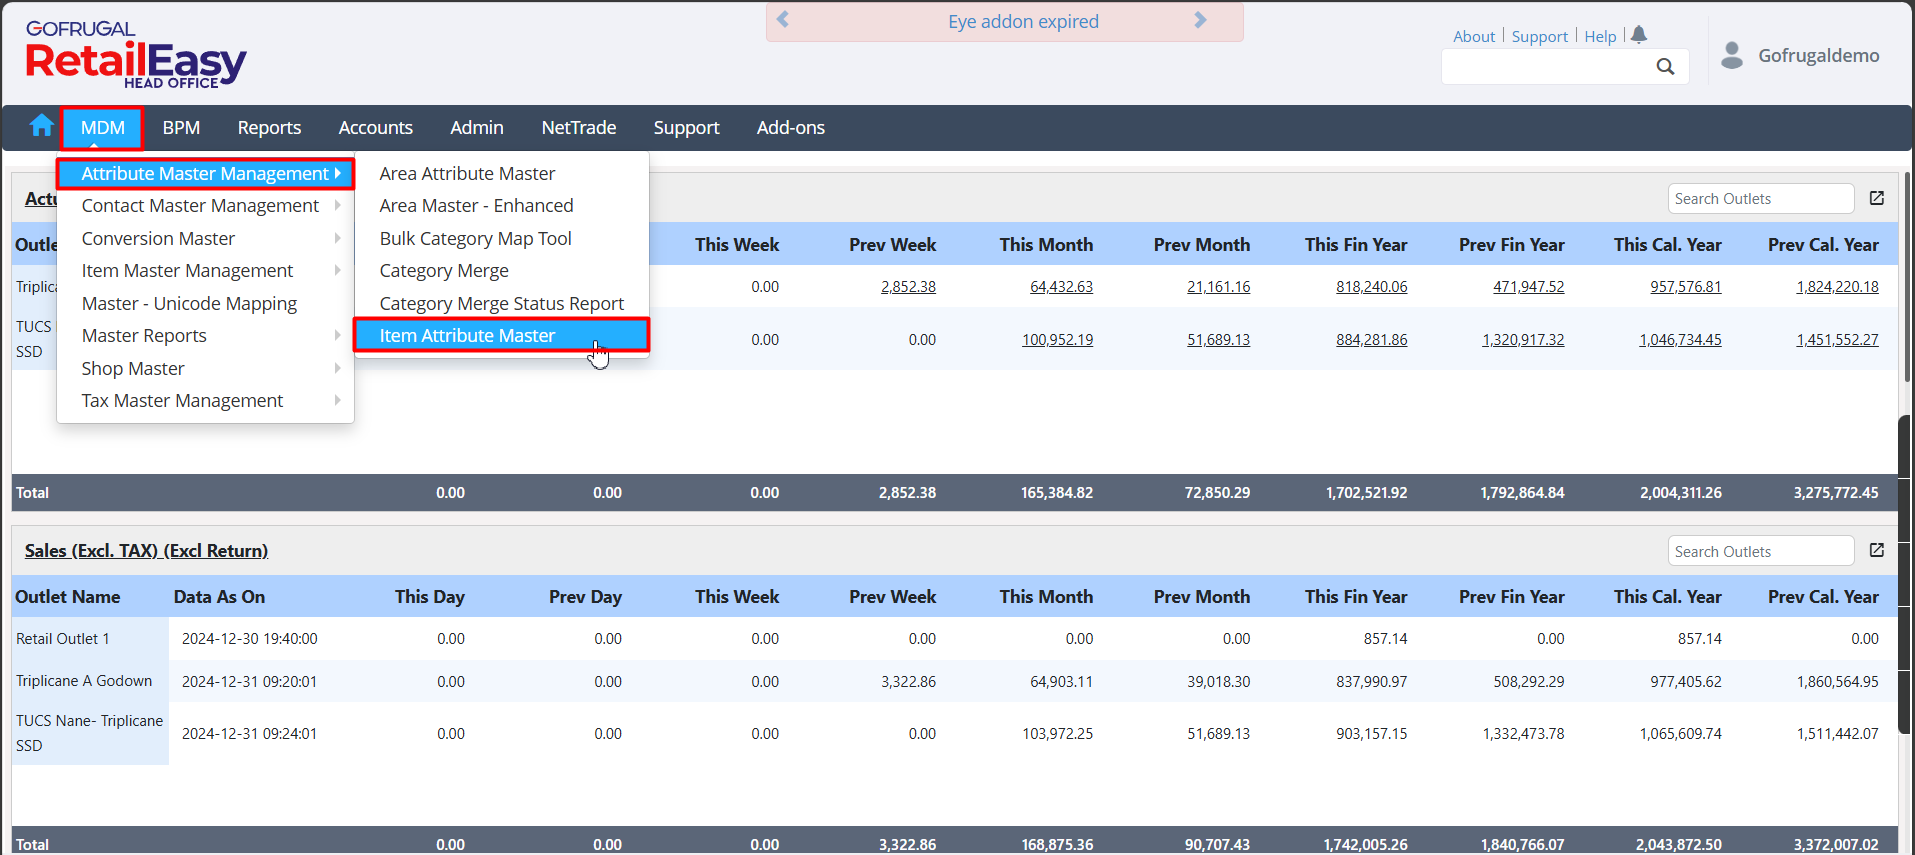Viewport: 1915px width, 855px height.
Task: Click the magnifier search icon in header
Action: coord(1665,67)
